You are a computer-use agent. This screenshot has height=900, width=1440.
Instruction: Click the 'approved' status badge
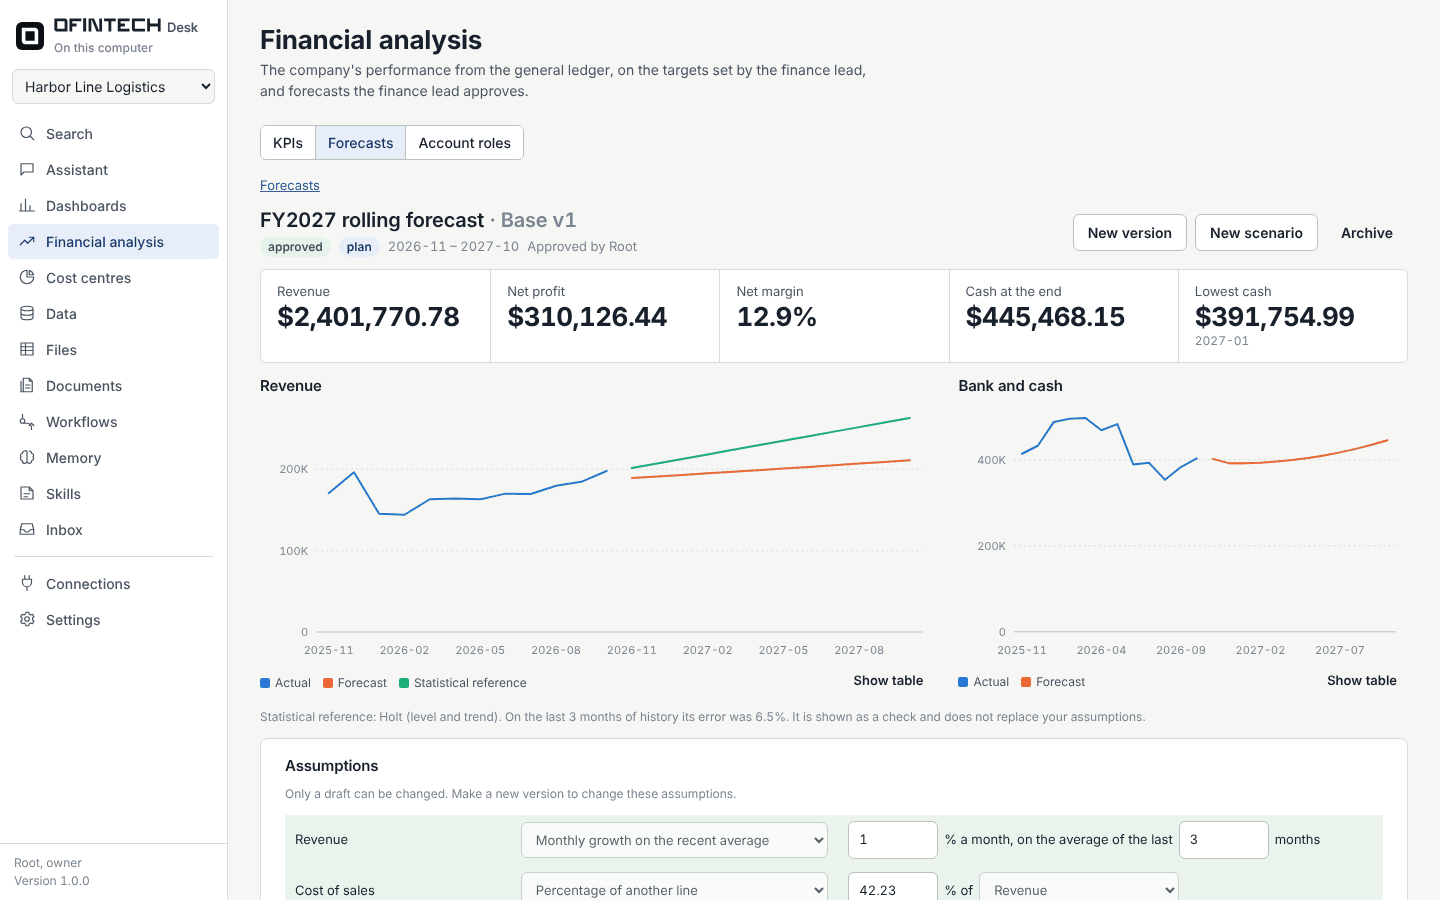click(x=295, y=247)
